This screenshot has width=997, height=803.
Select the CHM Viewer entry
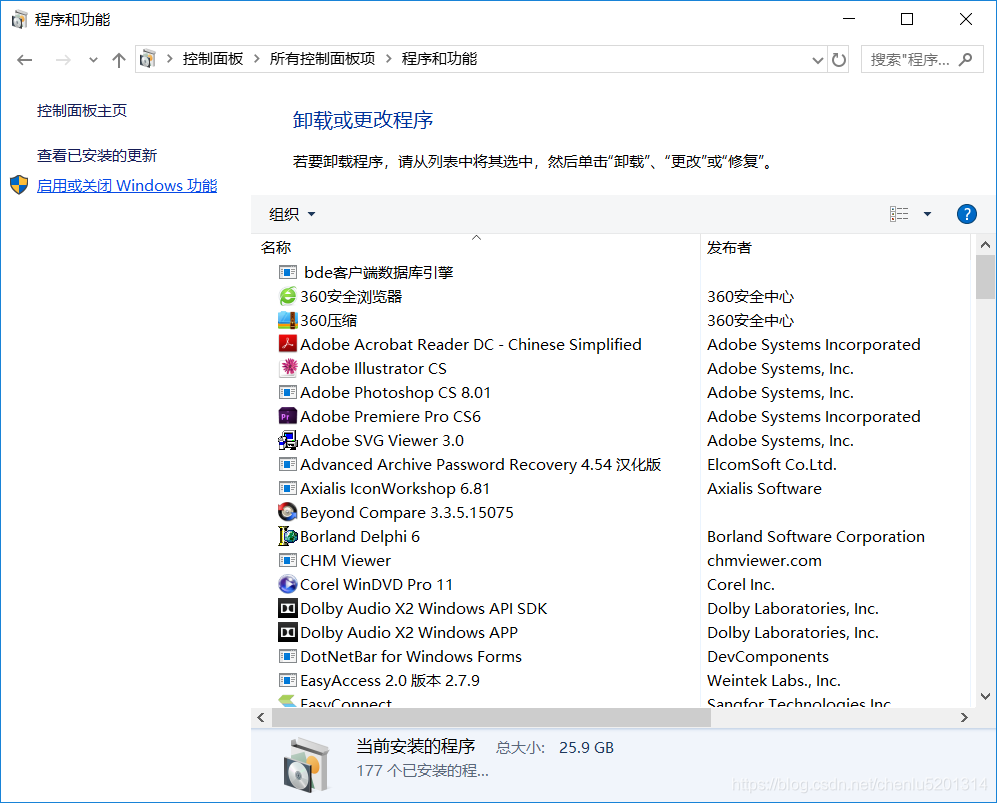[345, 560]
